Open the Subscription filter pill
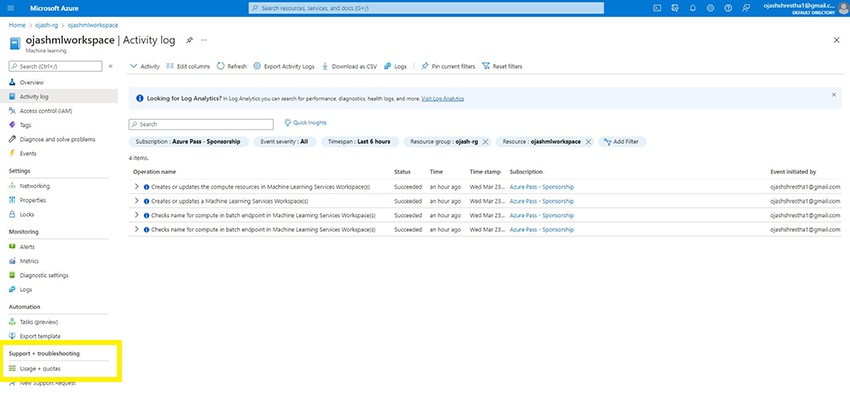 click(189, 142)
